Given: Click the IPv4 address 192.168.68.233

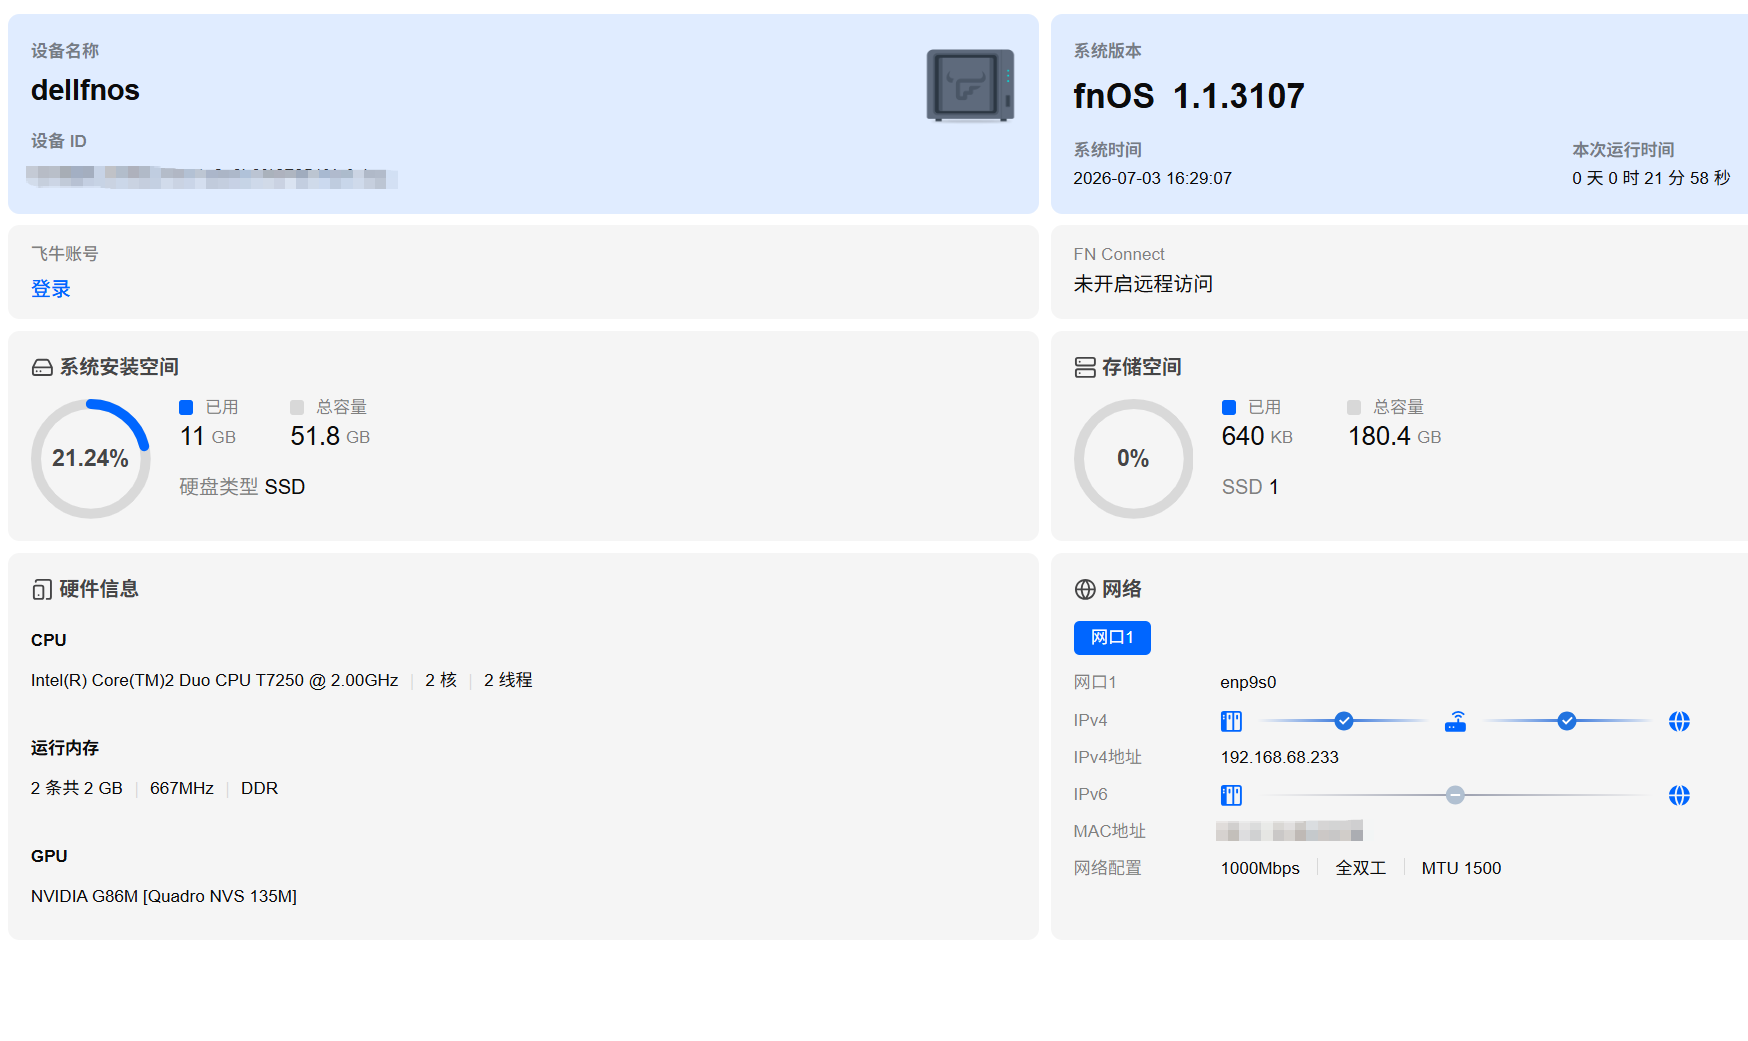Looking at the screenshot, I should [x=1279, y=757].
